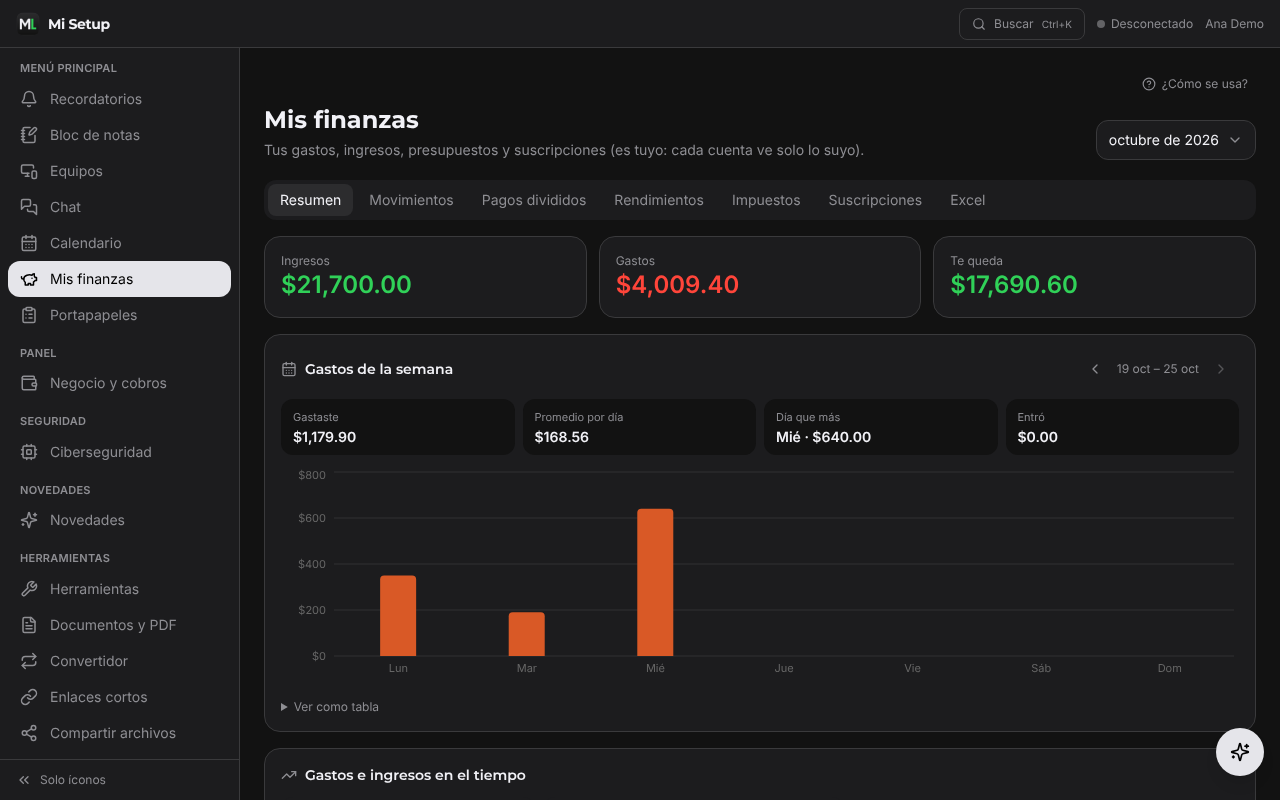Click the Herramientas wrench icon
The height and width of the screenshot is (800, 1280).
click(30, 589)
